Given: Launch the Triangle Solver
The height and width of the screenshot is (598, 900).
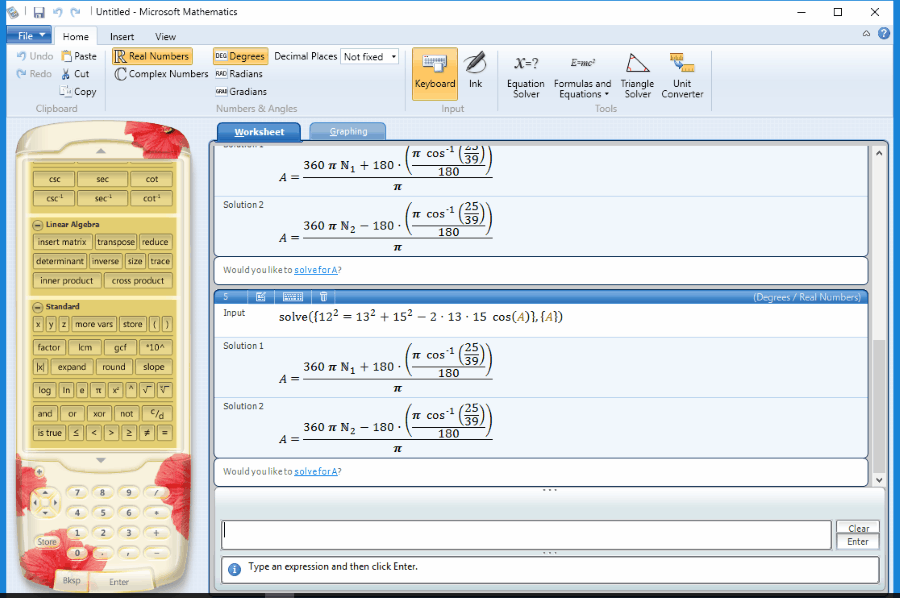Looking at the screenshot, I should point(637,77).
